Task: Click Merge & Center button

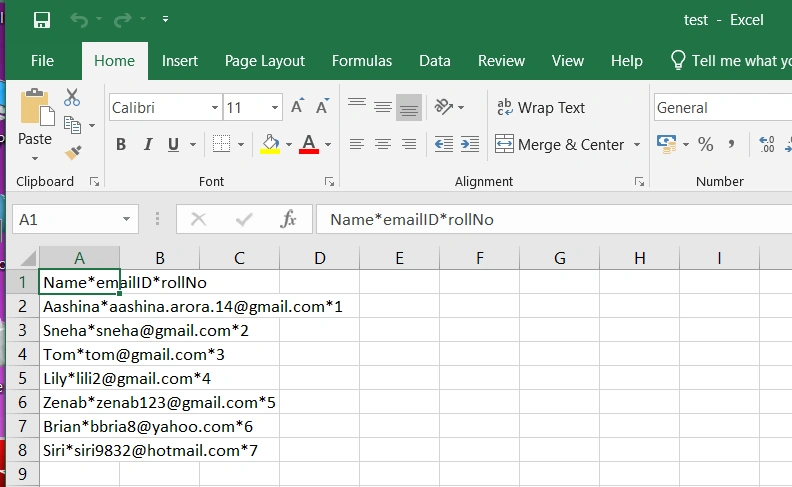Action: [x=560, y=144]
